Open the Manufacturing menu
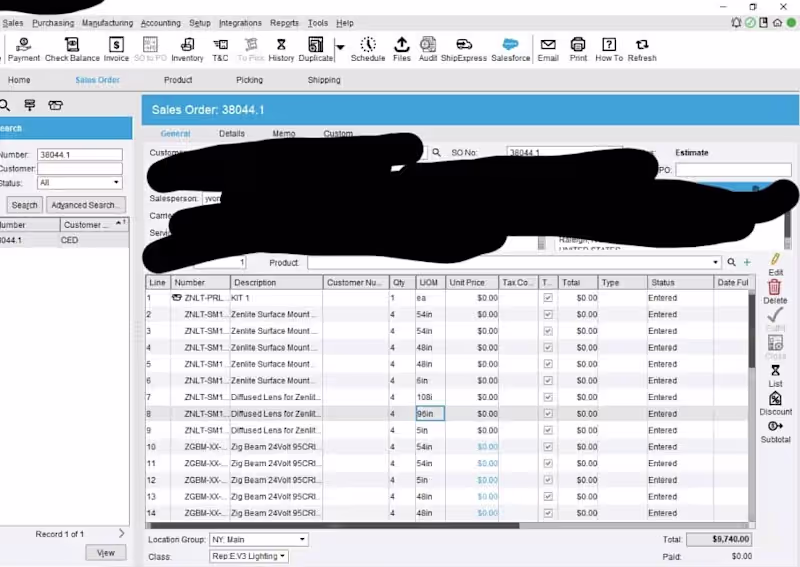Viewport: 800px width, 567px height. (x=107, y=23)
